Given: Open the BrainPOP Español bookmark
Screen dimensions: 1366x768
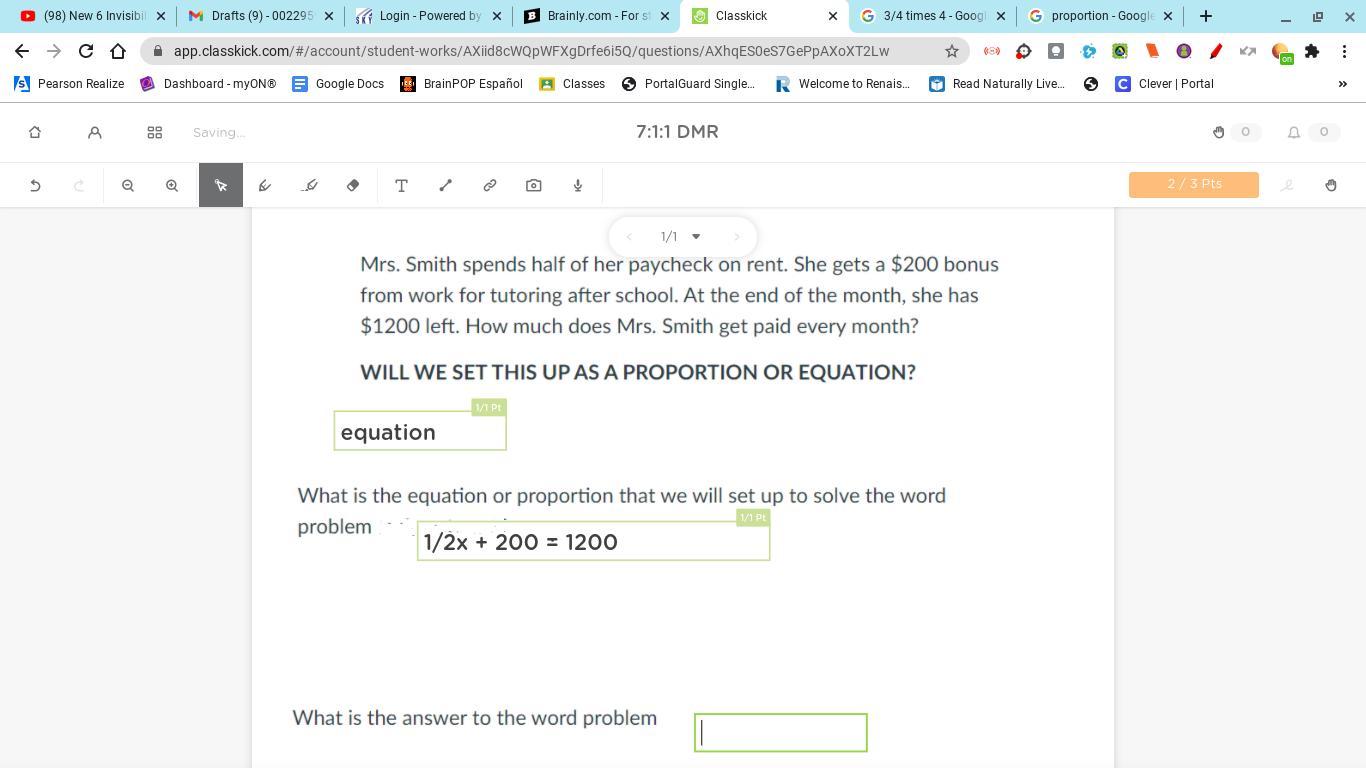Looking at the screenshot, I should [x=461, y=84].
